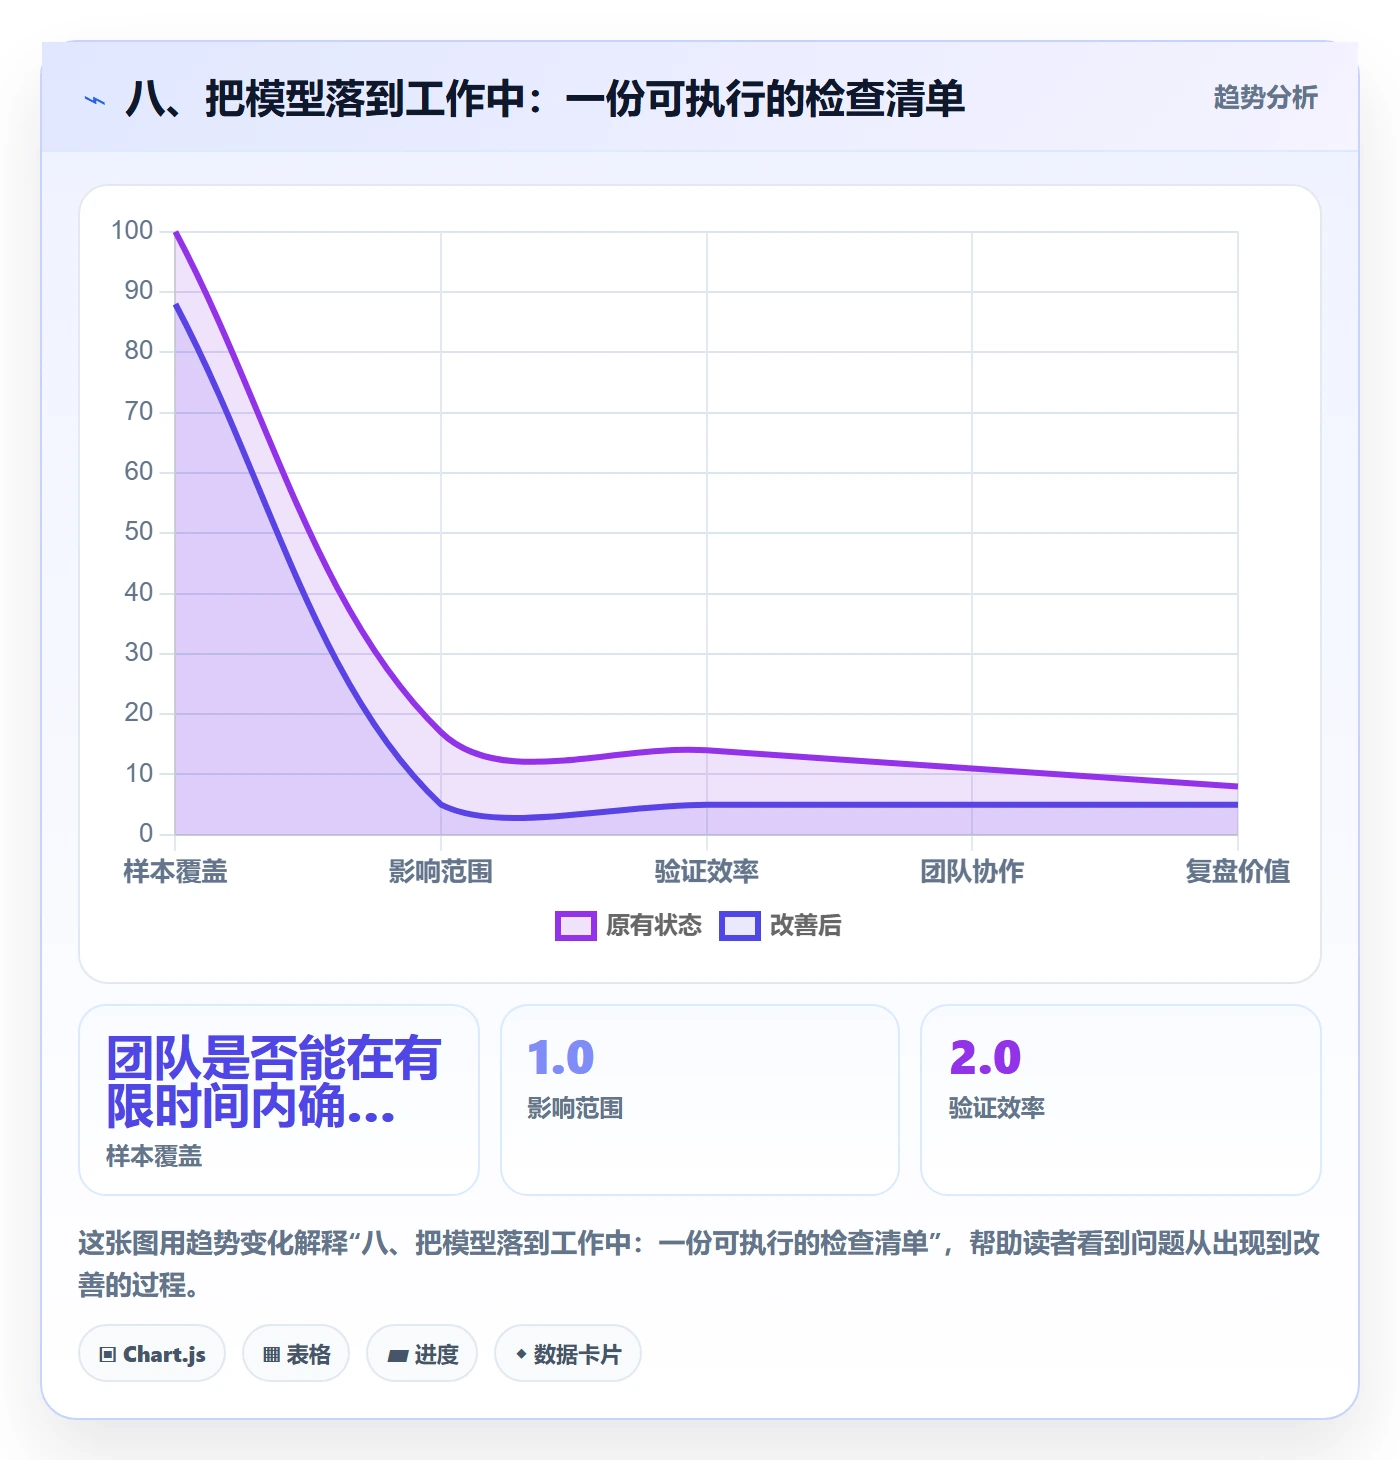
Task: Toggle the 原有状态 legend item
Action: tap(629, 925)
